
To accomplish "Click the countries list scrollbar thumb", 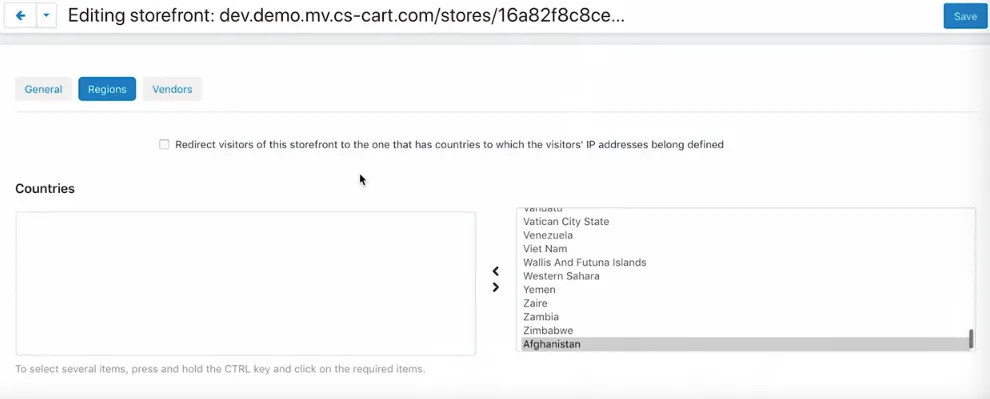I will pyautogui.click(x=971, y=338).
